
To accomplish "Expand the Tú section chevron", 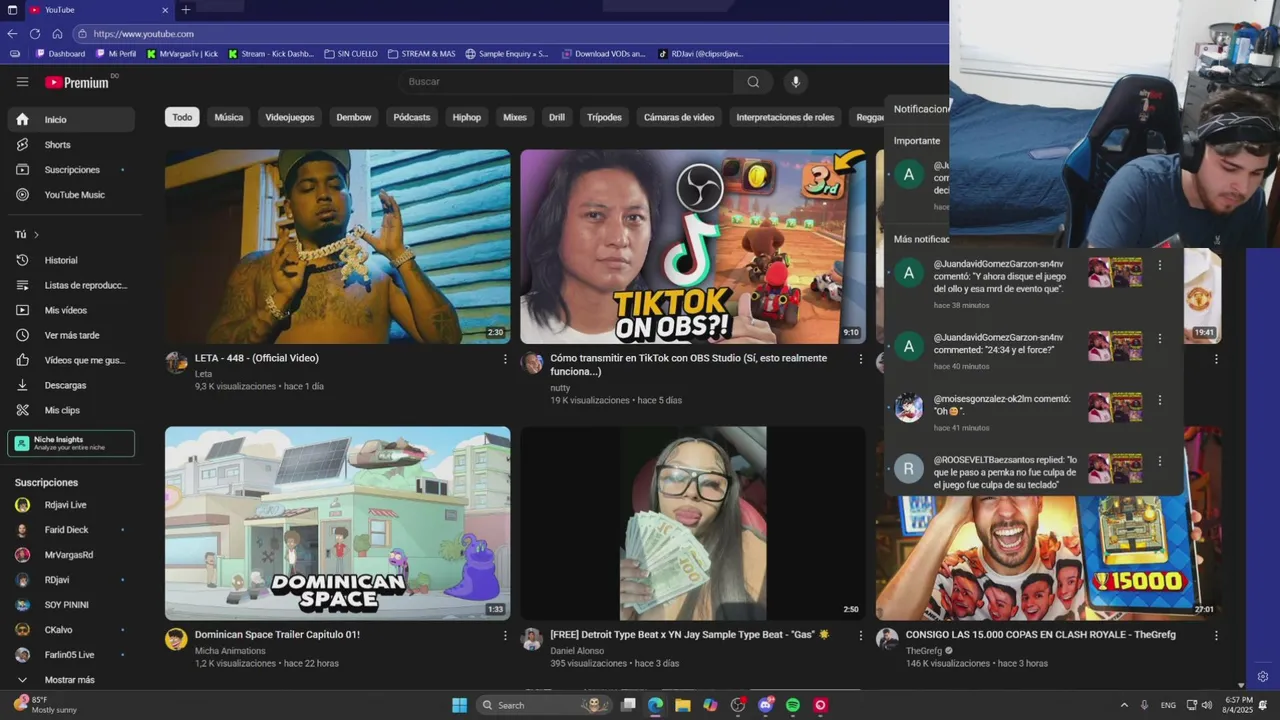I will click(36, 235).
